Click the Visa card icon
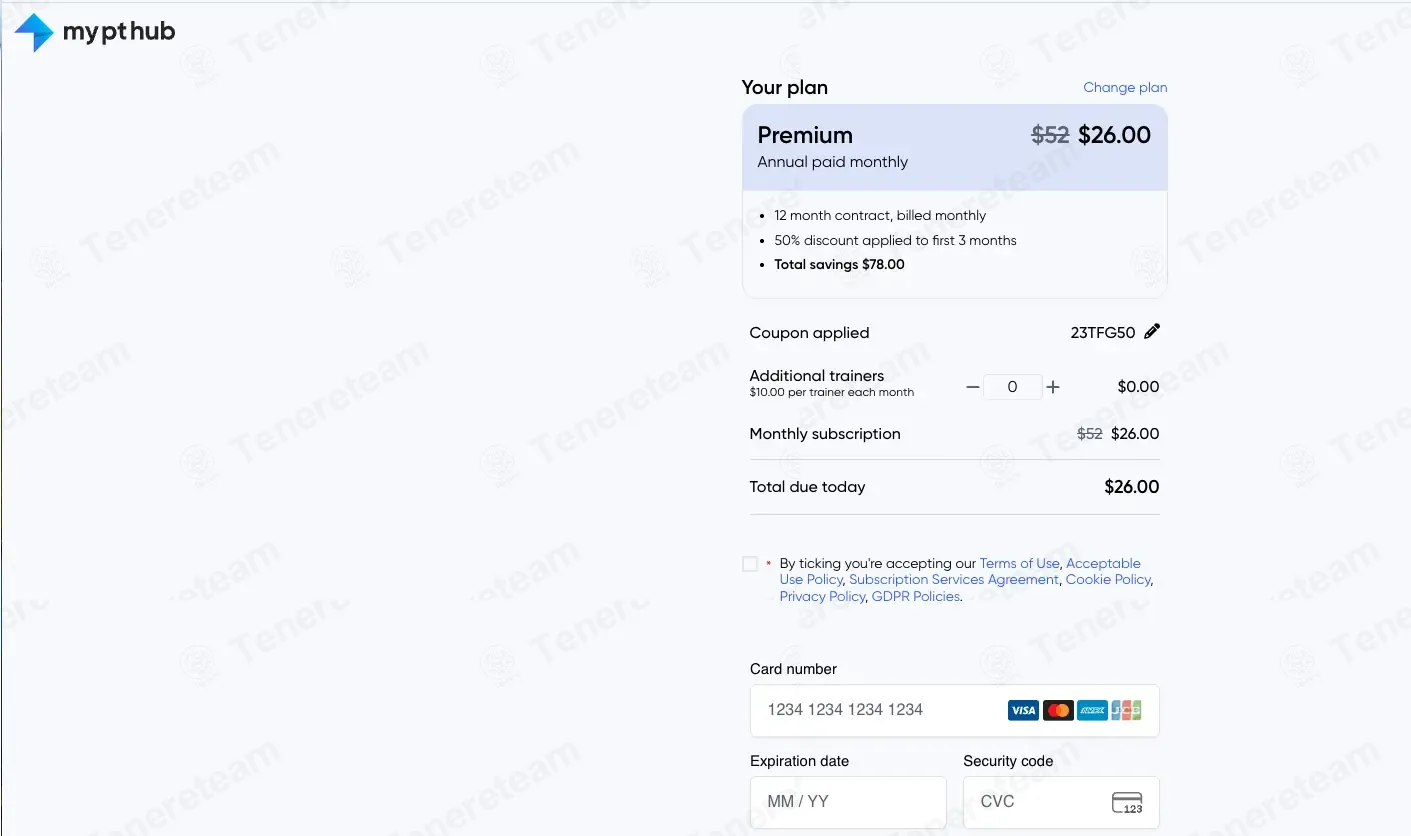 tap(1023, 710)
